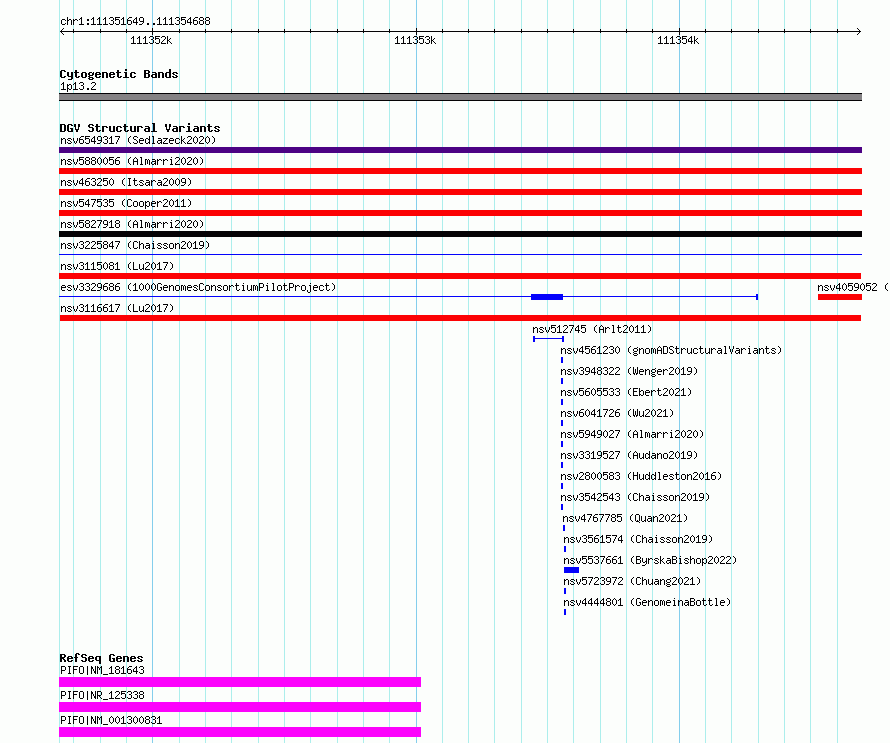Viewport: 890px width, 743px height.
Task: Click the nsv512745 (Arlt2011) label
Action: coord(592,329)
